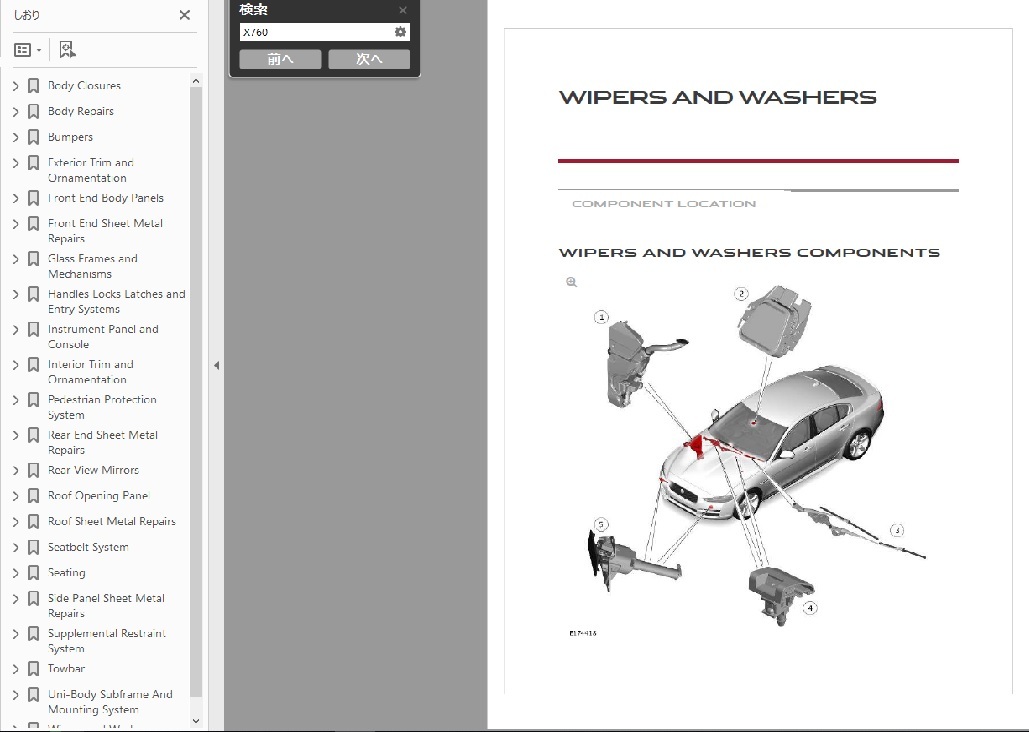The width and height of the screenshot is (1029, 732).
Task: Open Body Closures bookmark
Action: (x=85, y=85)
